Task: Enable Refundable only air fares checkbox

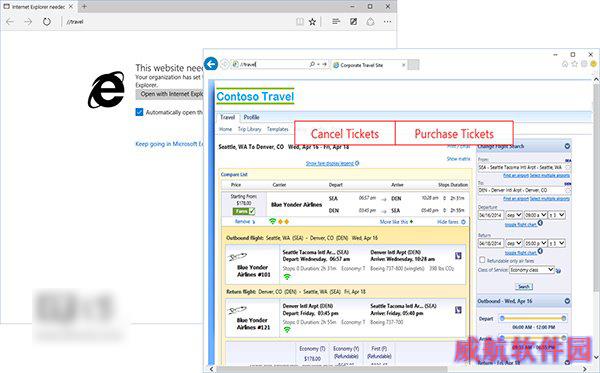Action: tap(482, 260)
